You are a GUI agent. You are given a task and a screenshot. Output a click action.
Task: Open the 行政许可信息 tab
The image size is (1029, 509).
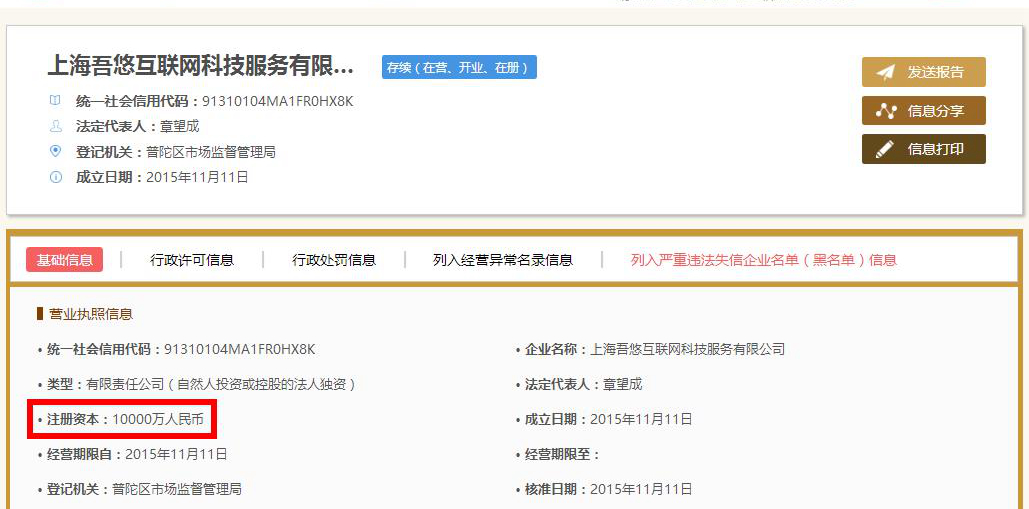[x=192, y=260]
